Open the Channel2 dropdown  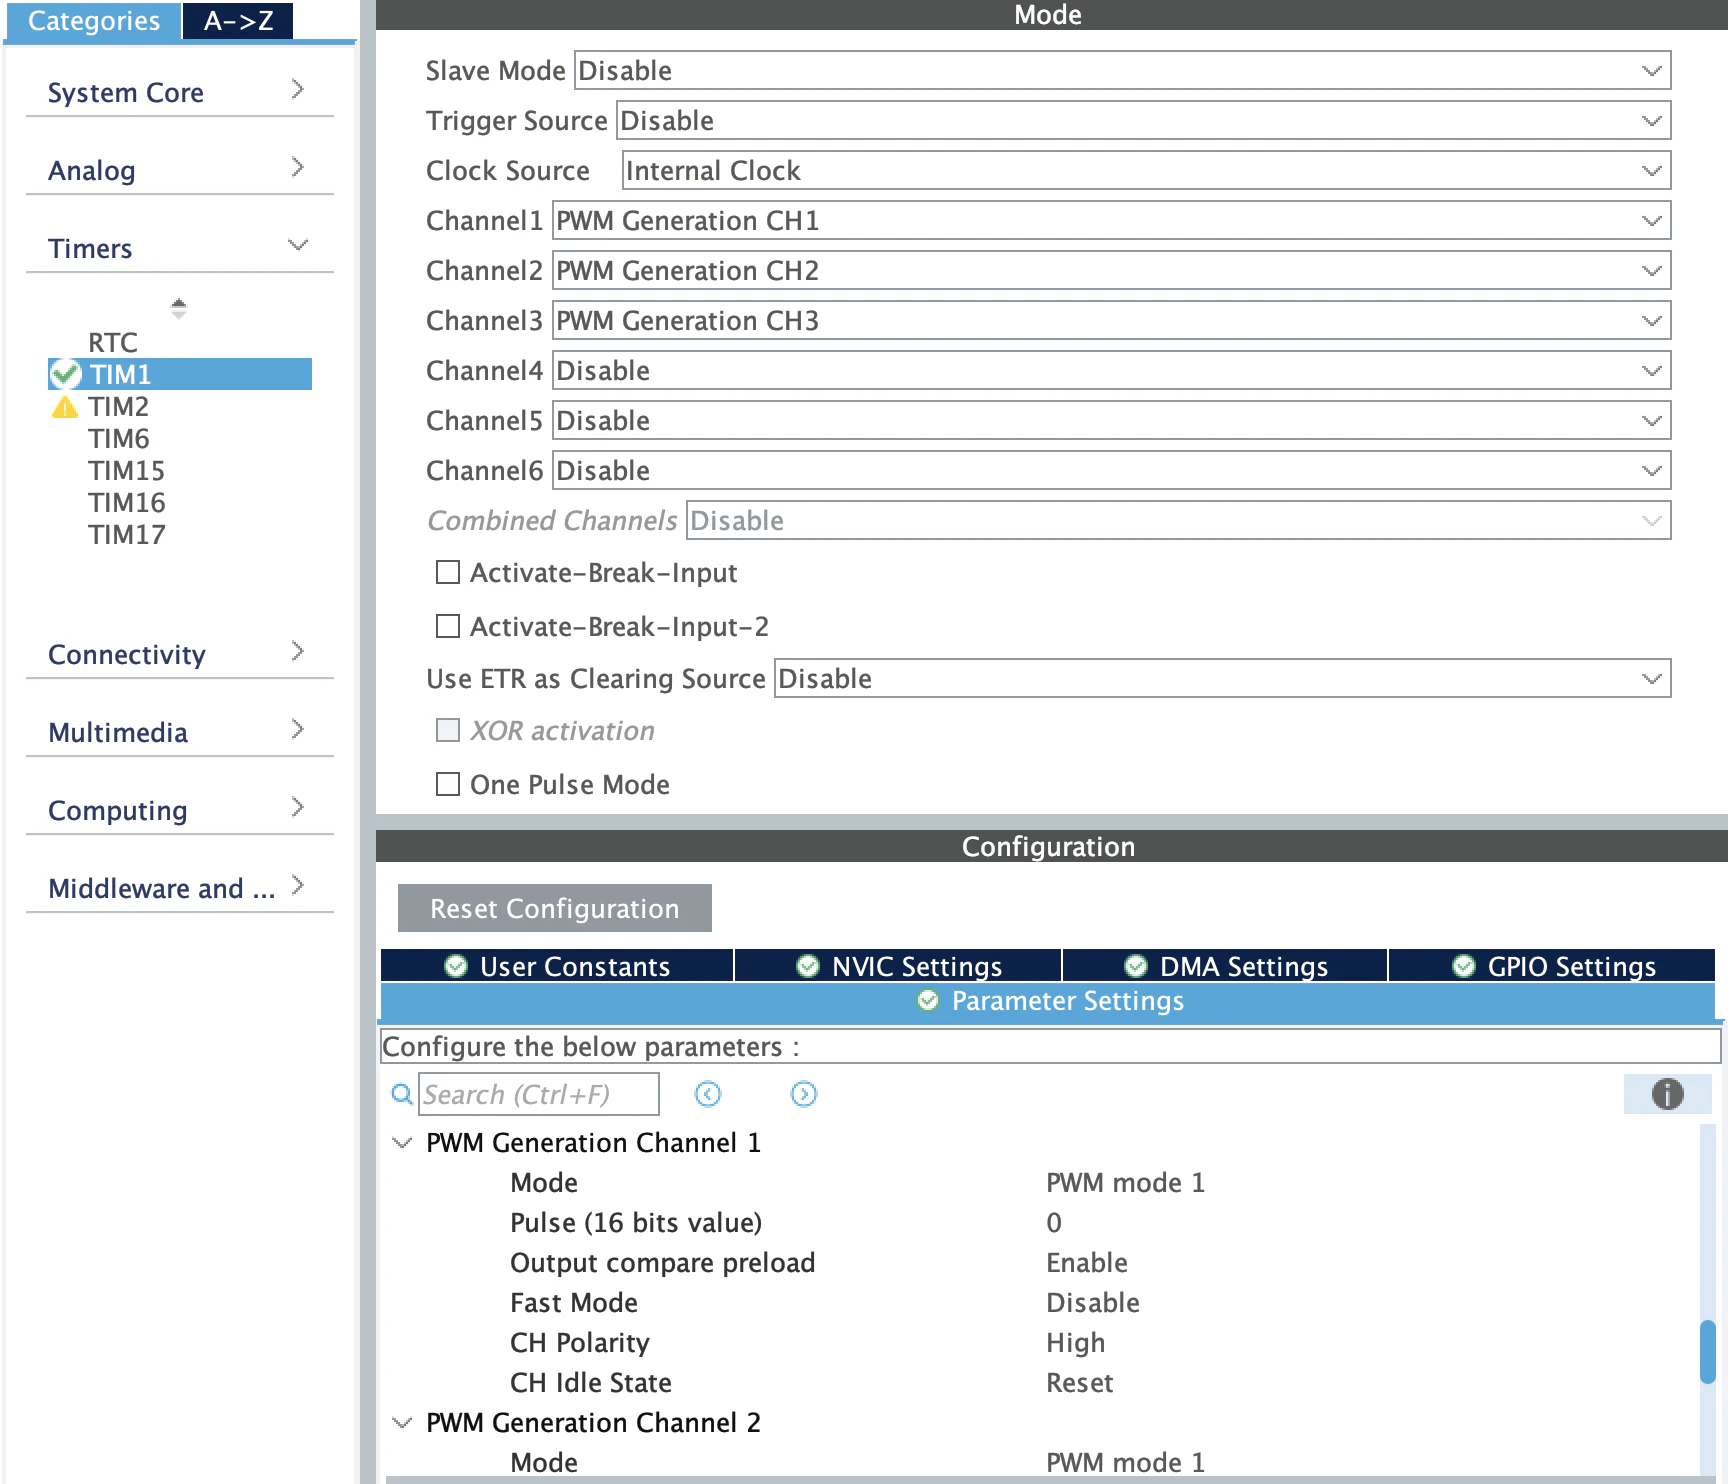click(x=1111, y=270)
